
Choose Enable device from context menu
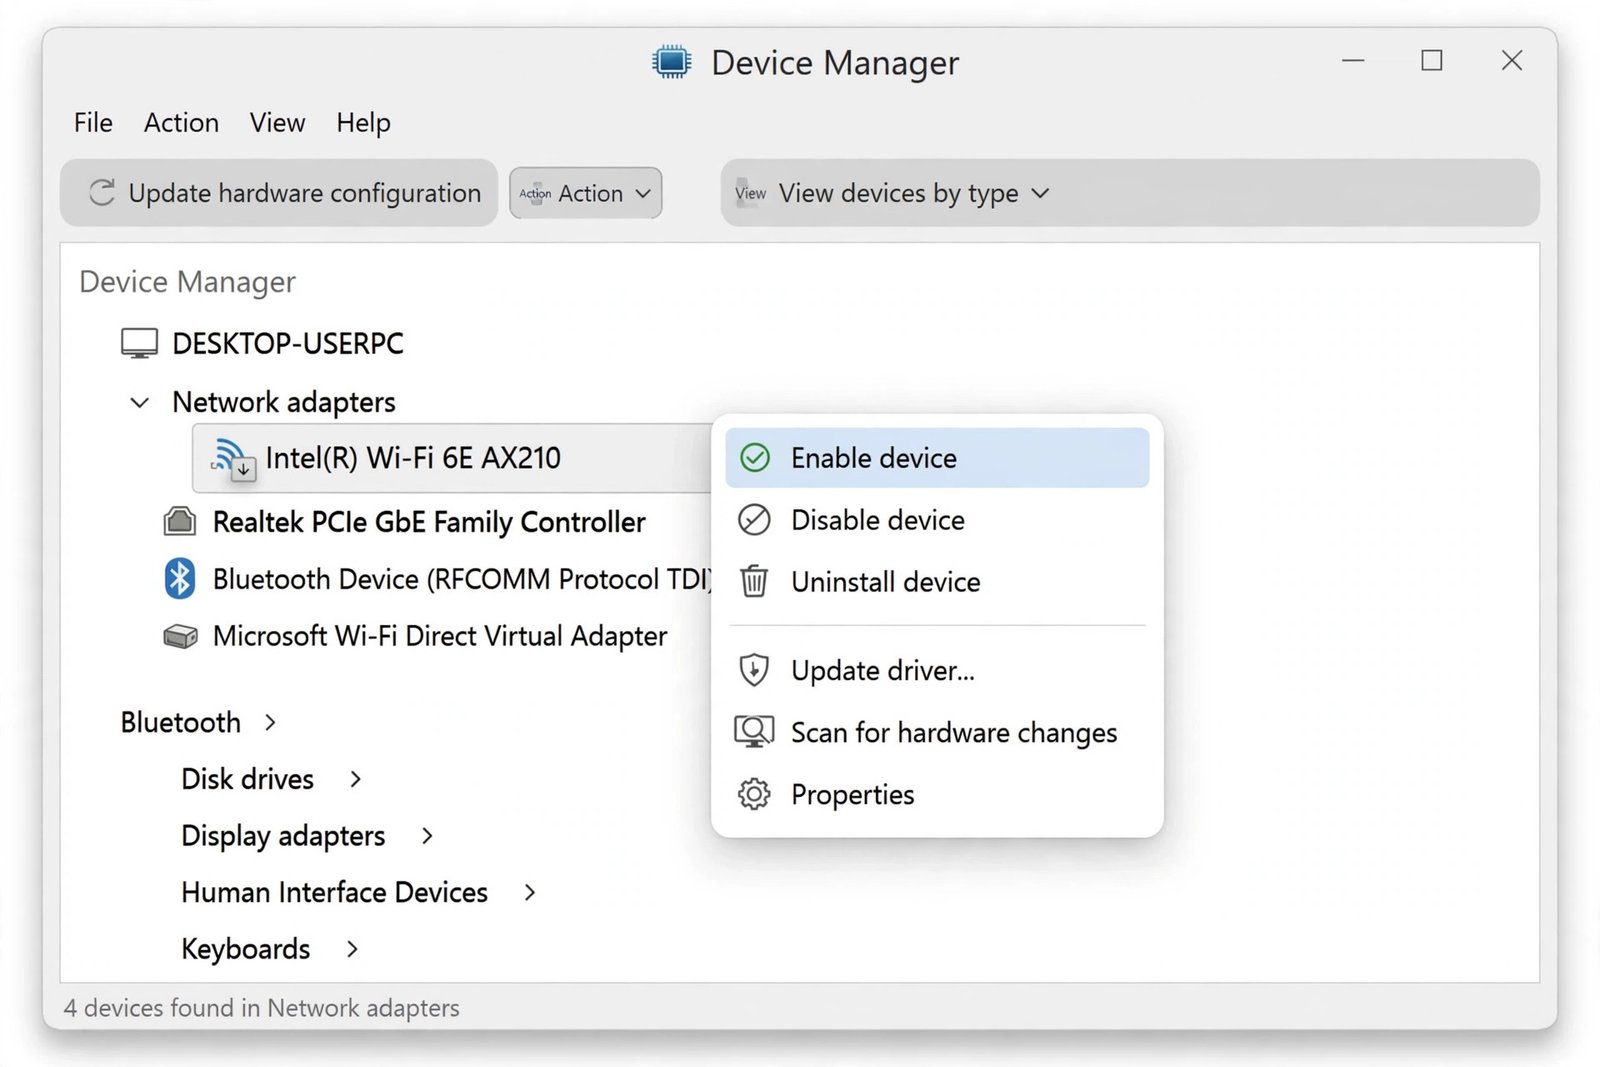tap(937, 458)
